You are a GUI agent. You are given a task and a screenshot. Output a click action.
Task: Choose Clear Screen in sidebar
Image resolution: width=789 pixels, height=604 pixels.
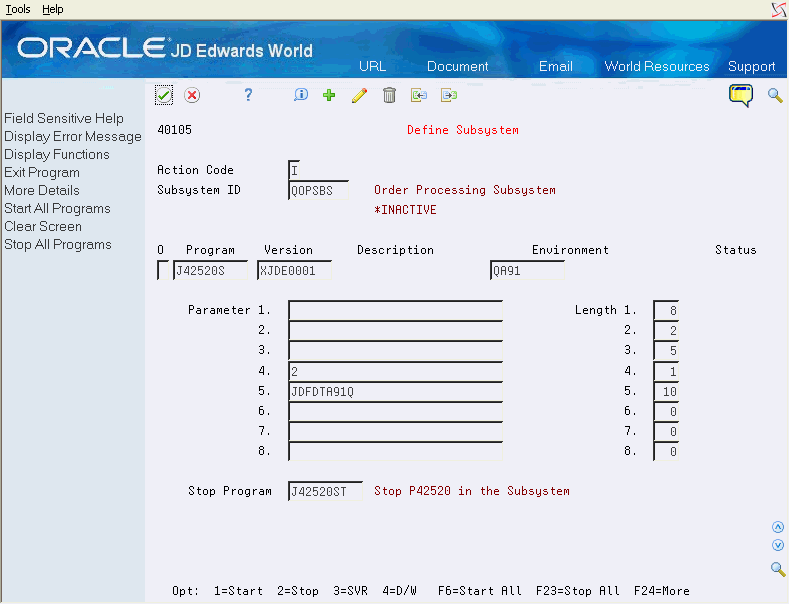point(43,226)
